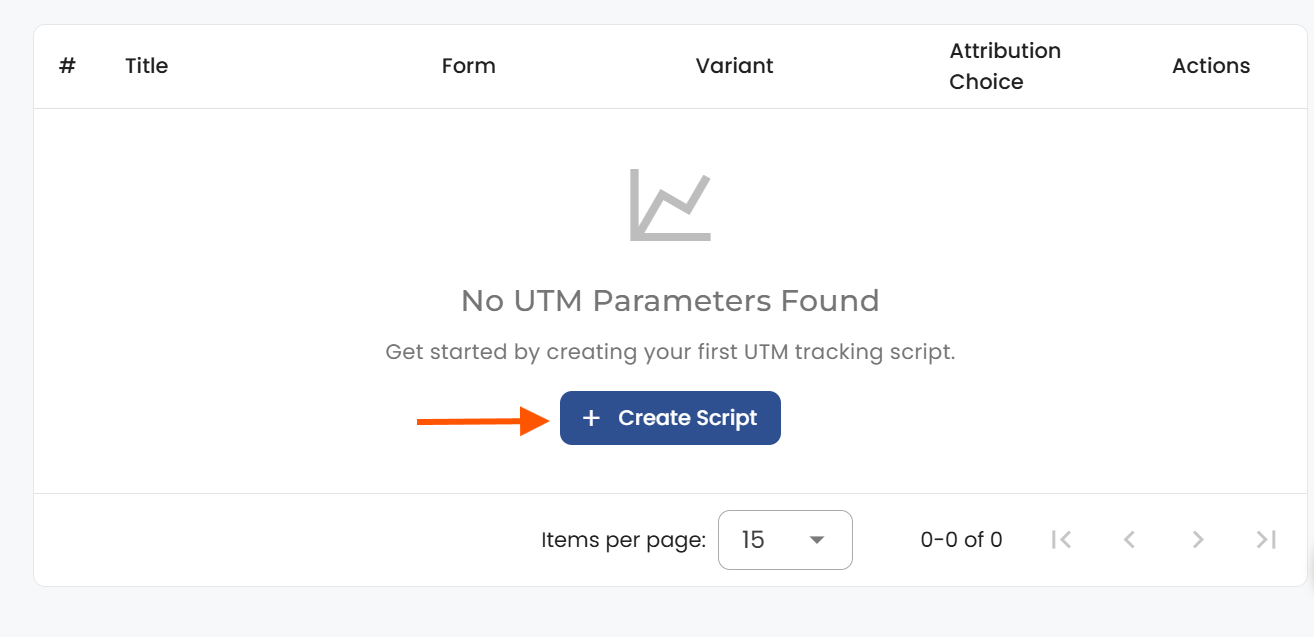
Task: Click the Get started description text
Action: point(670,352)
